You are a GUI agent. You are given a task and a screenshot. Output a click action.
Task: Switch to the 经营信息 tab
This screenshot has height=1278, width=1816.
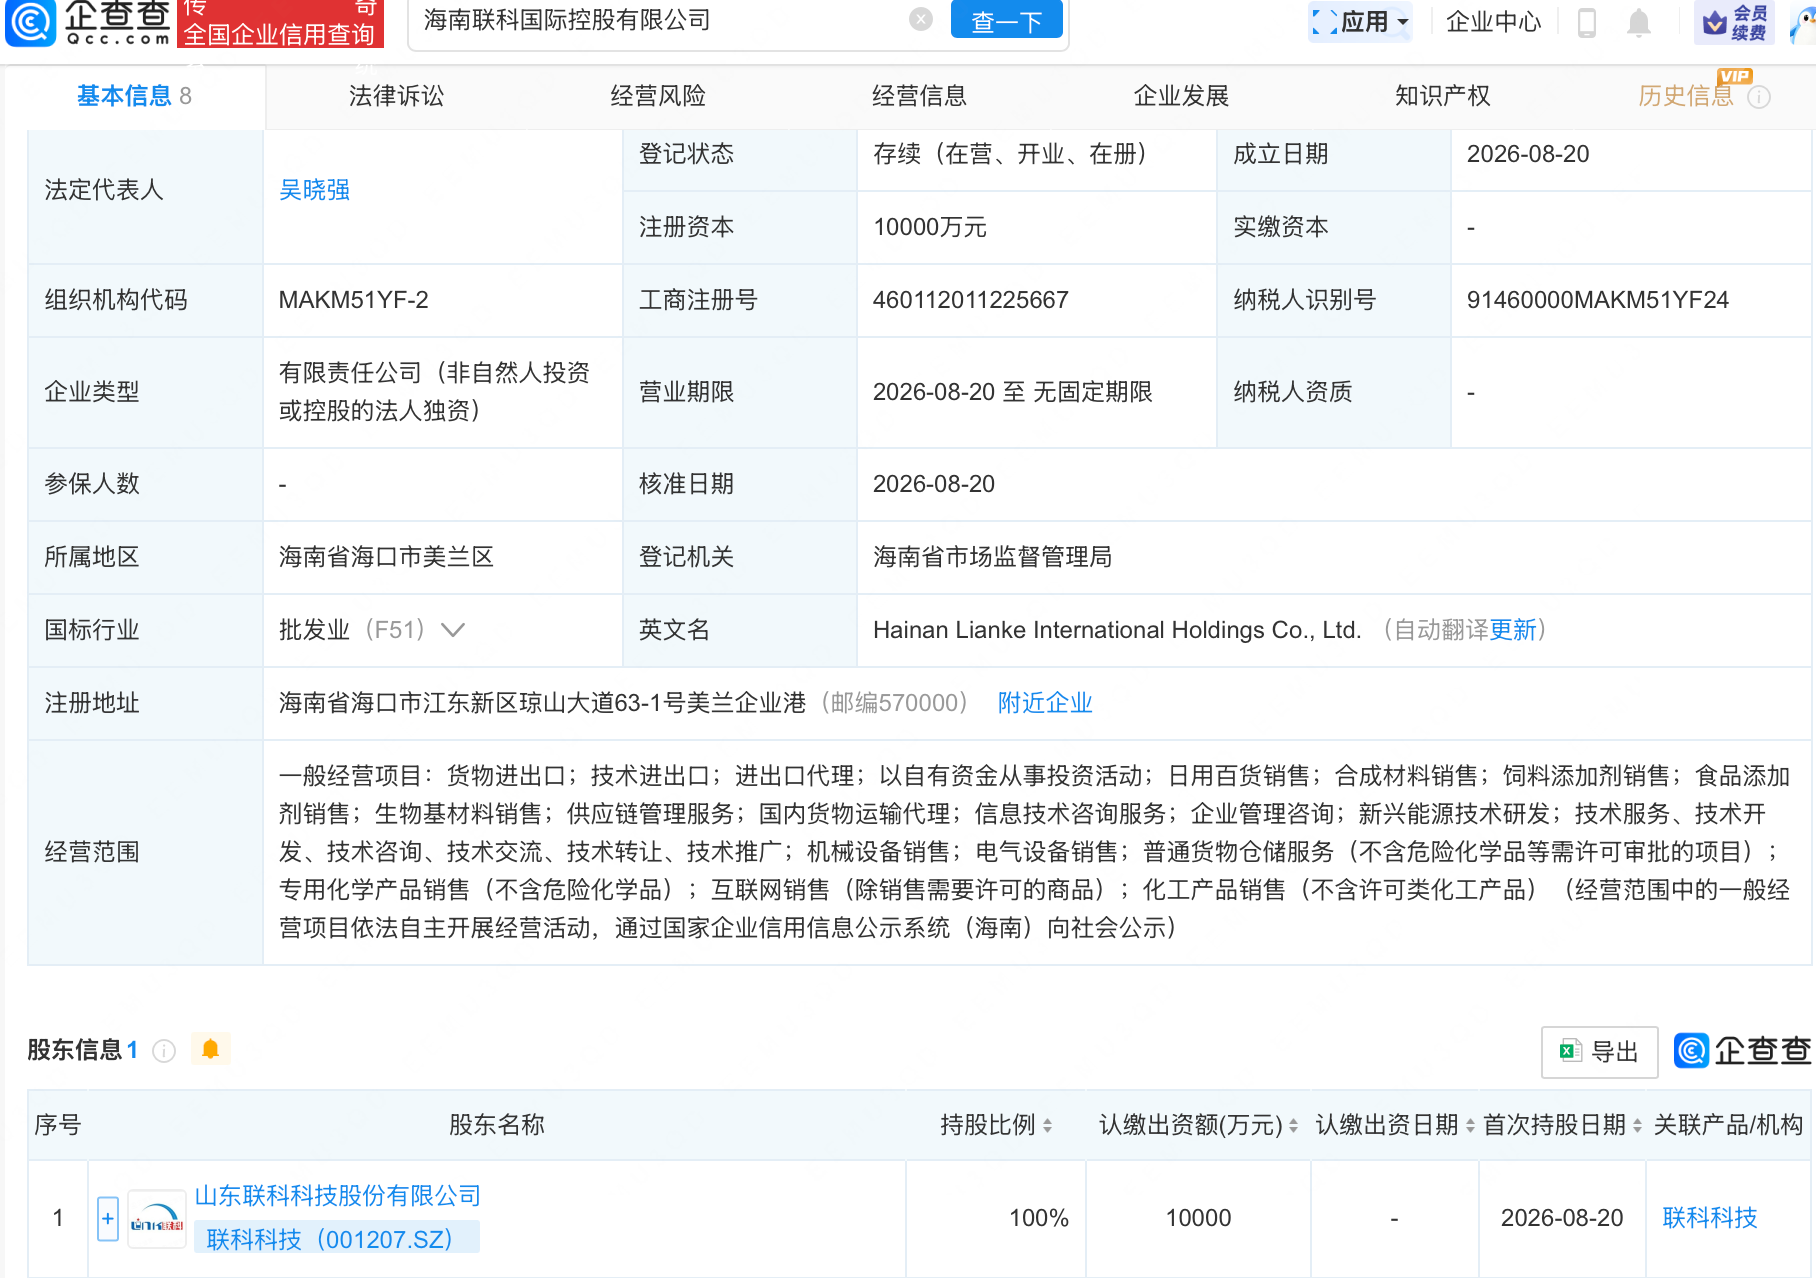tap(919, 96)
